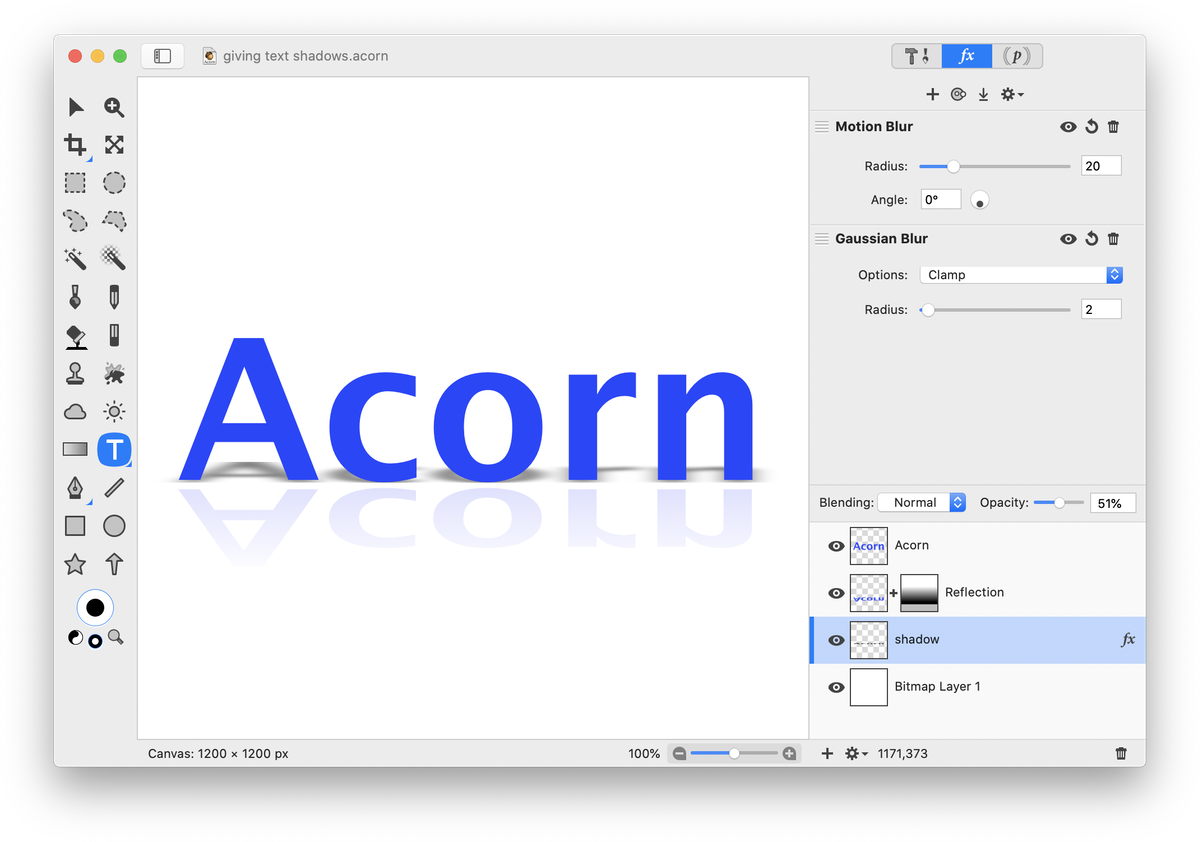The height and width of the screenshot is (842, 1200).
Task: Open the layer gear options menu
Action: coord(856,753)
